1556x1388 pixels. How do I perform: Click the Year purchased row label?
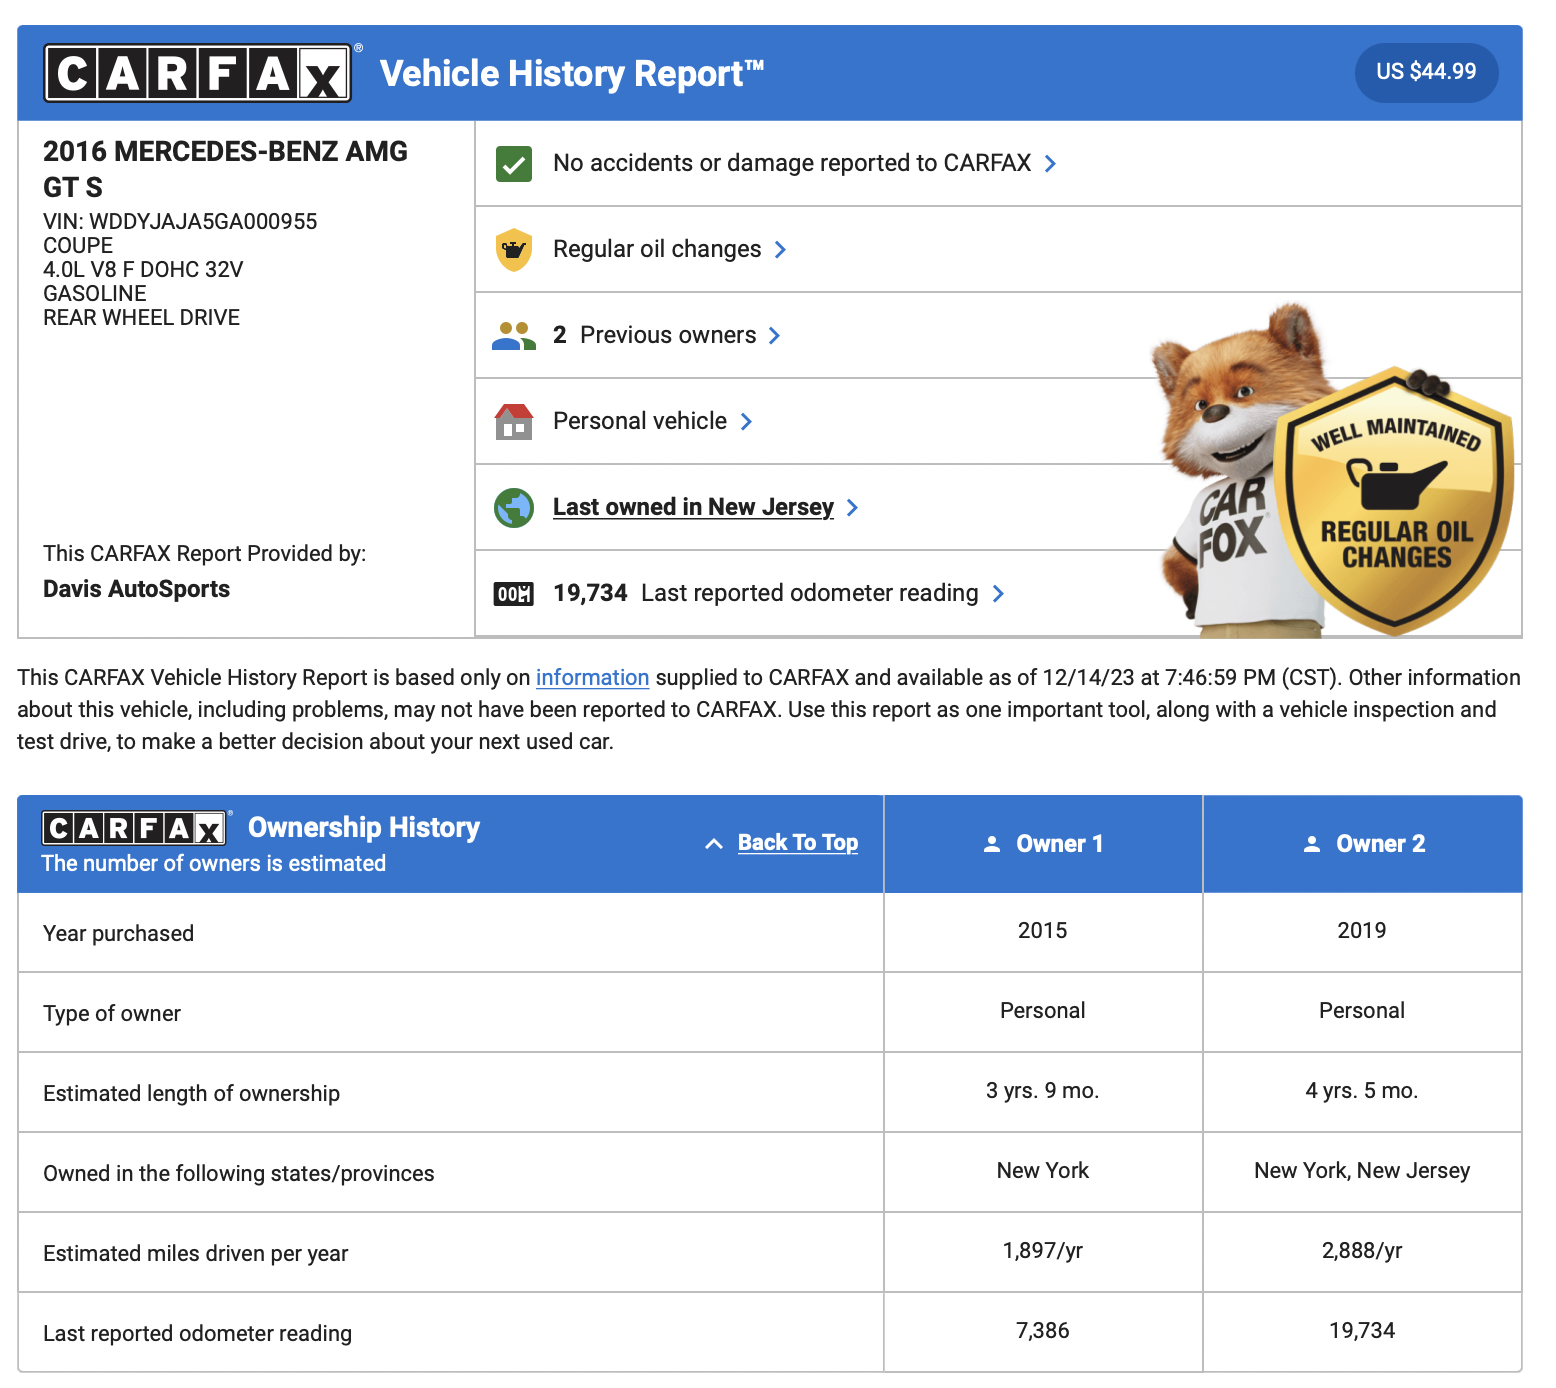118,933
